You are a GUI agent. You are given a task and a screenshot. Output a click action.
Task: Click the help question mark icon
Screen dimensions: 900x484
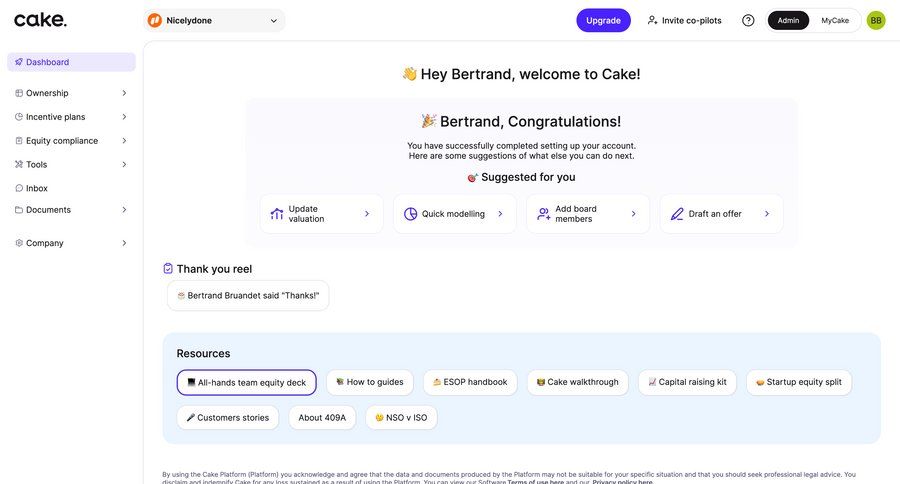(x=748, y=20)
